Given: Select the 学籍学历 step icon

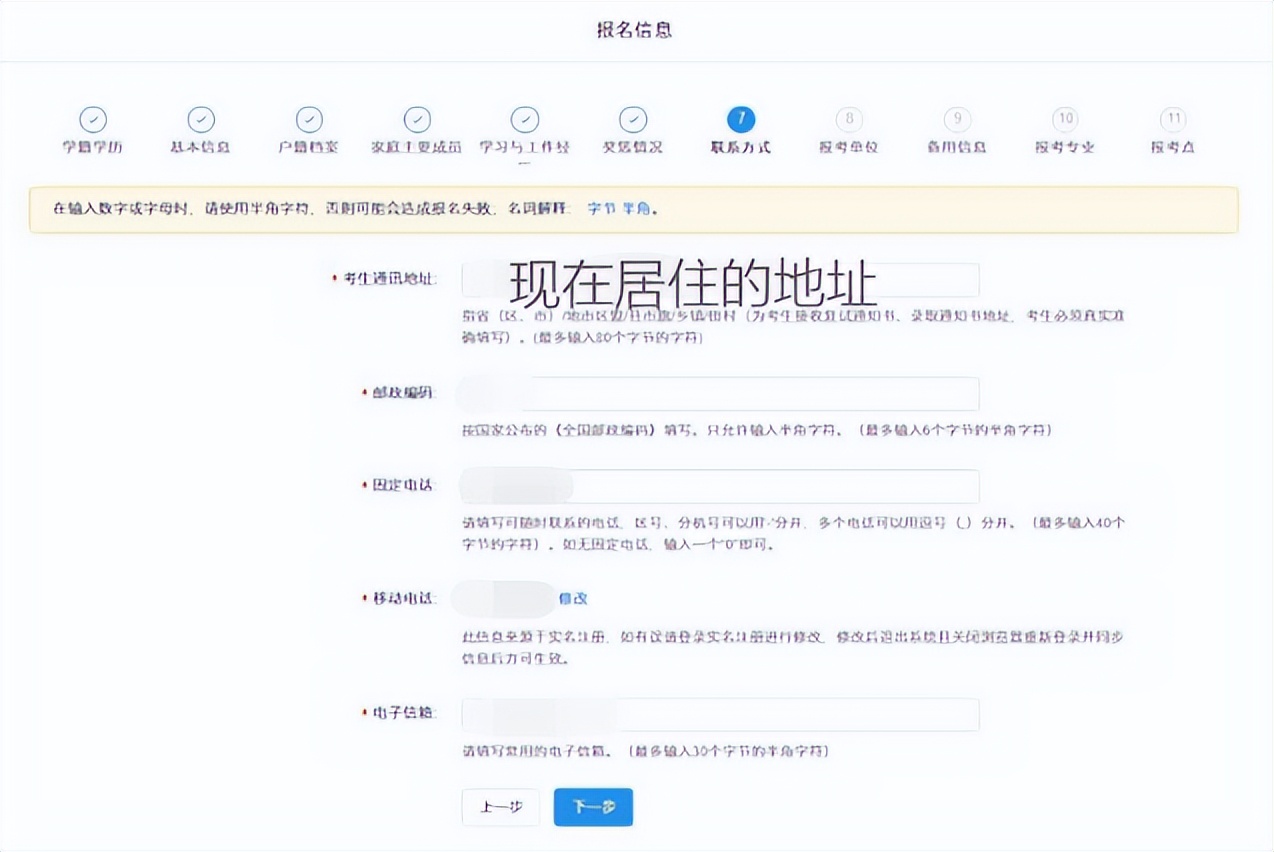Looking at the screenshot, I should tap(92, 118).
